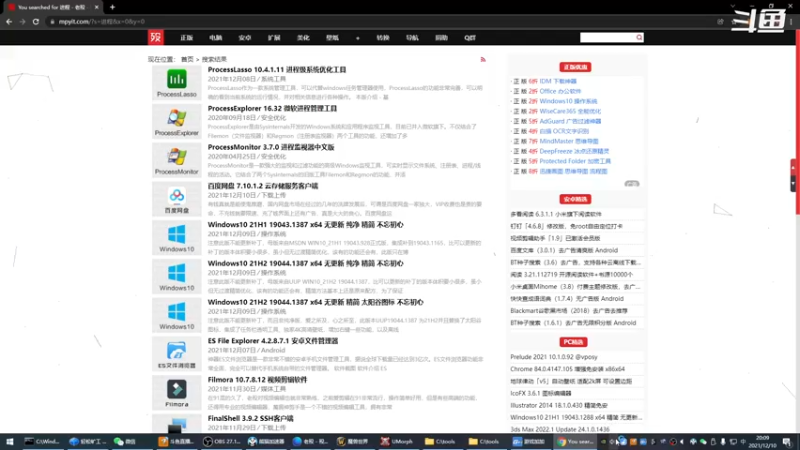Image resolution: width=800 pixels, height=450 pixels.
Task: Open the 扩展 navigation menu
Action: click(274, 38)
